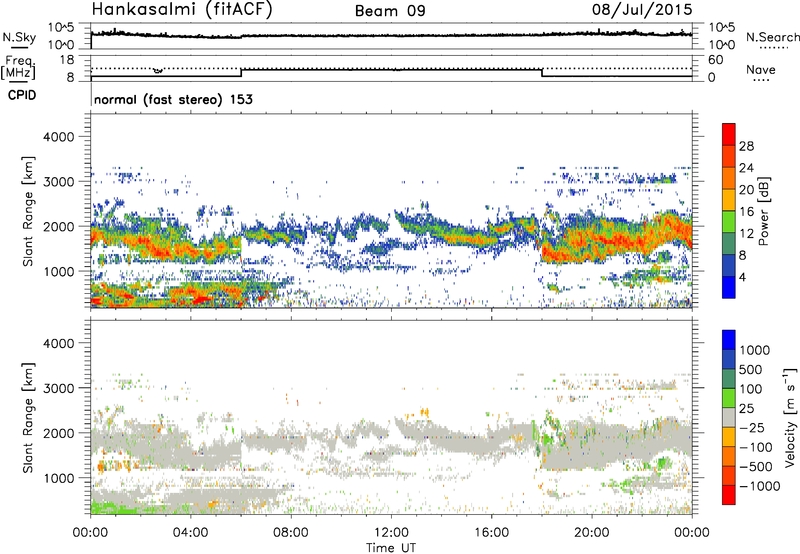Click the blue bottom of power colorbar

tap(729, 287)
